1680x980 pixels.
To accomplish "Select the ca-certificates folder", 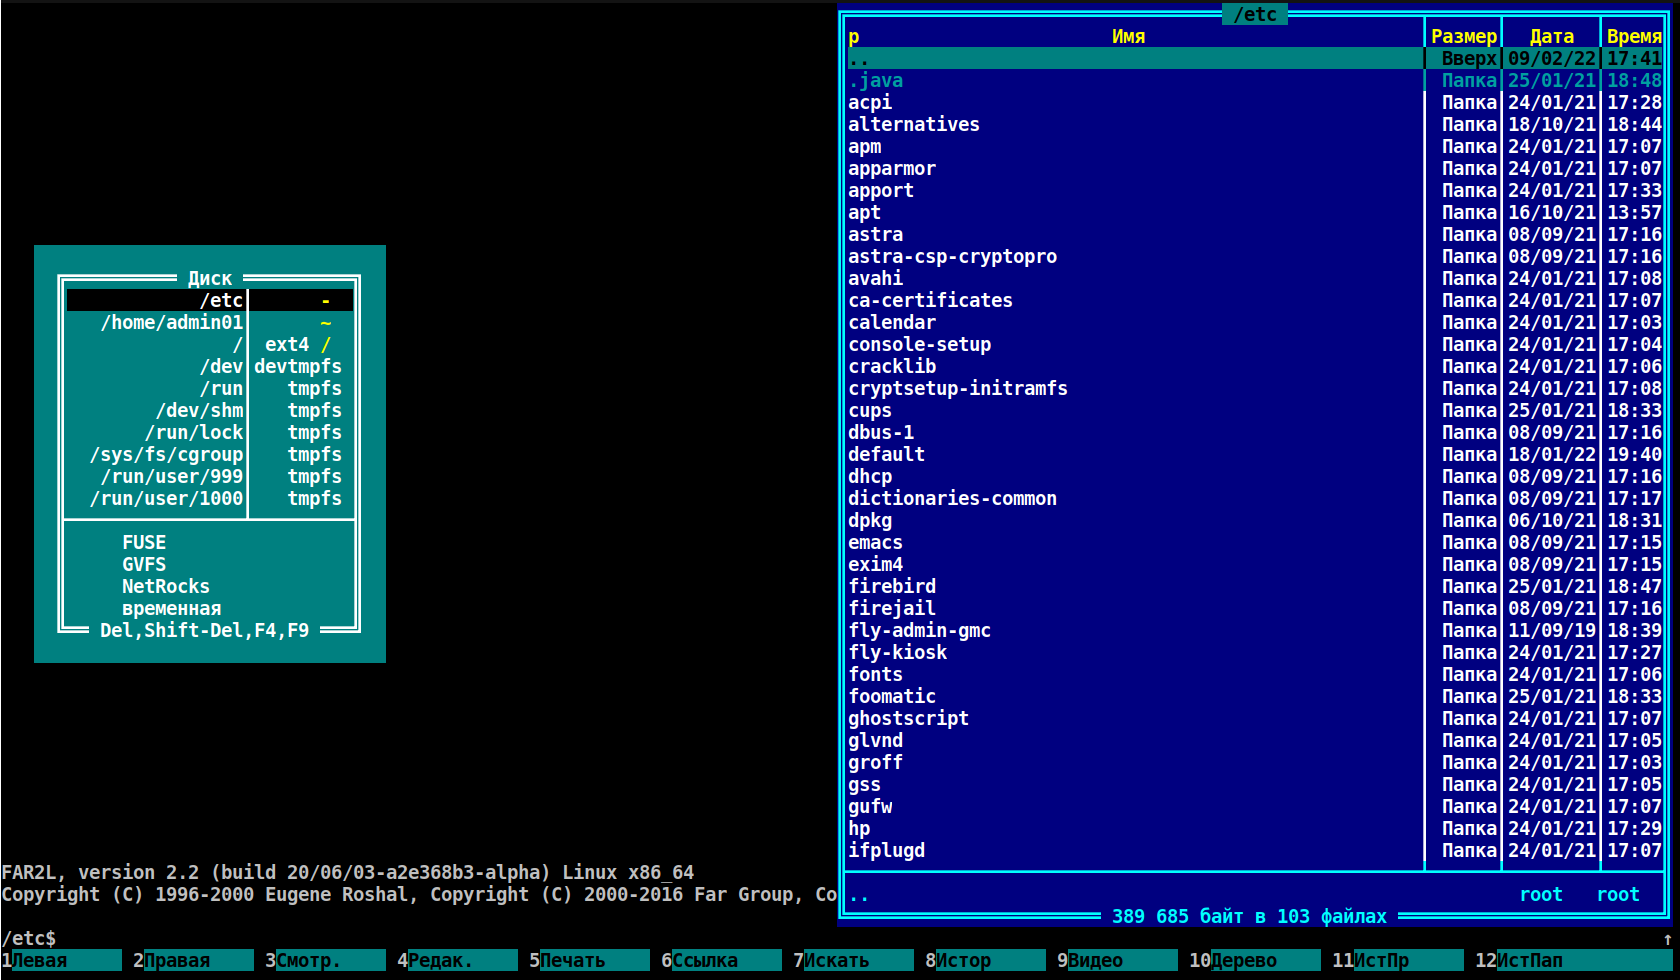I will pos(1255,300).
